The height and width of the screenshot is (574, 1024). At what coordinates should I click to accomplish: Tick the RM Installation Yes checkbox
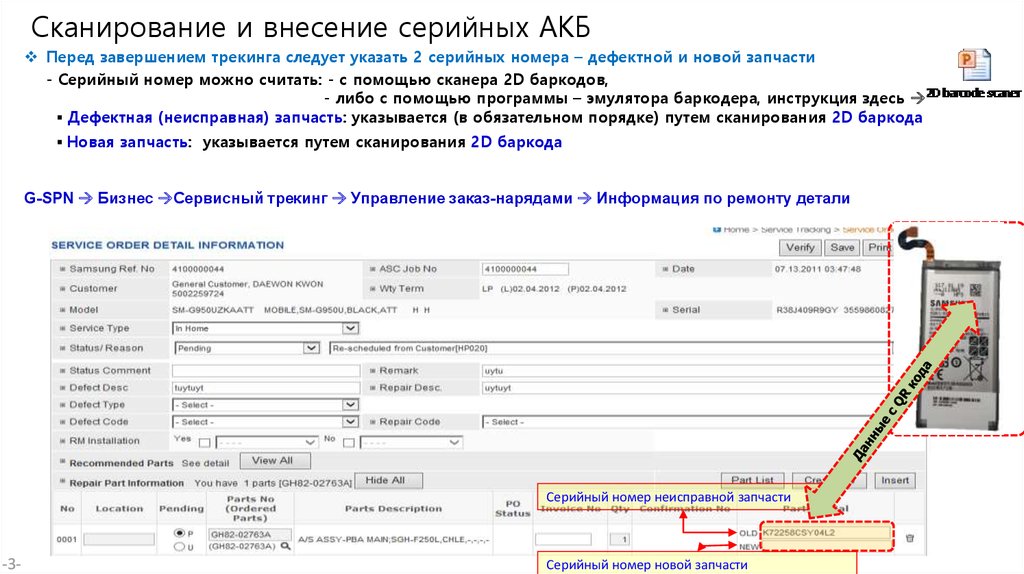[204, 442]
